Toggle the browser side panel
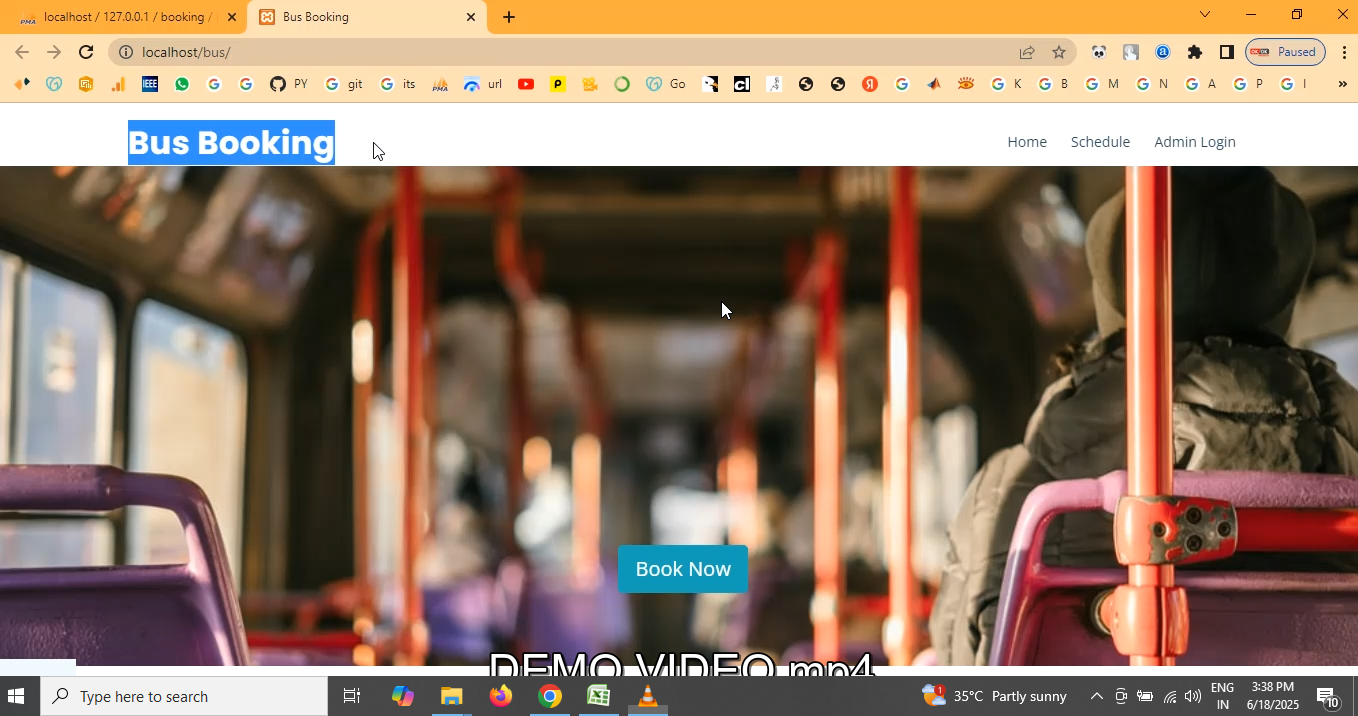Screen dimensions: 1358x716 pyautogui.click(x=1226, y=52)
